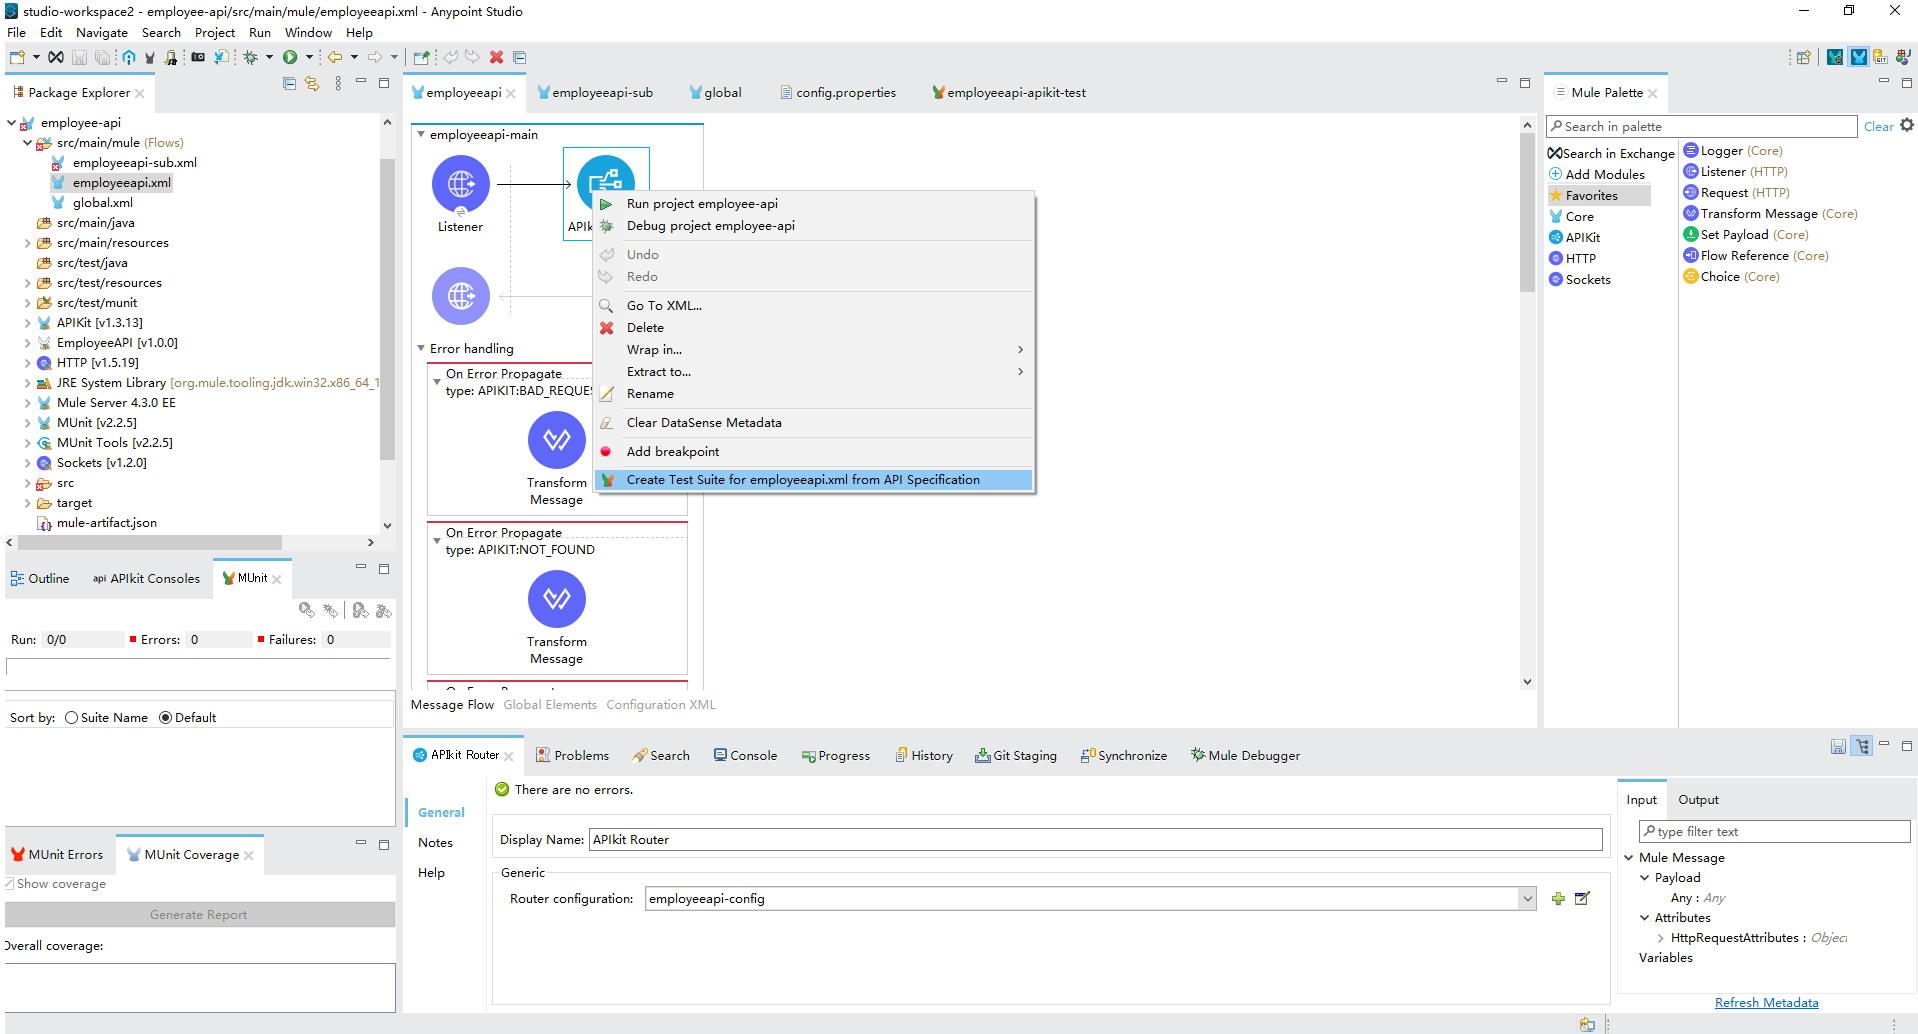Open the Router configuration dropdown

tap(1527, 899)
